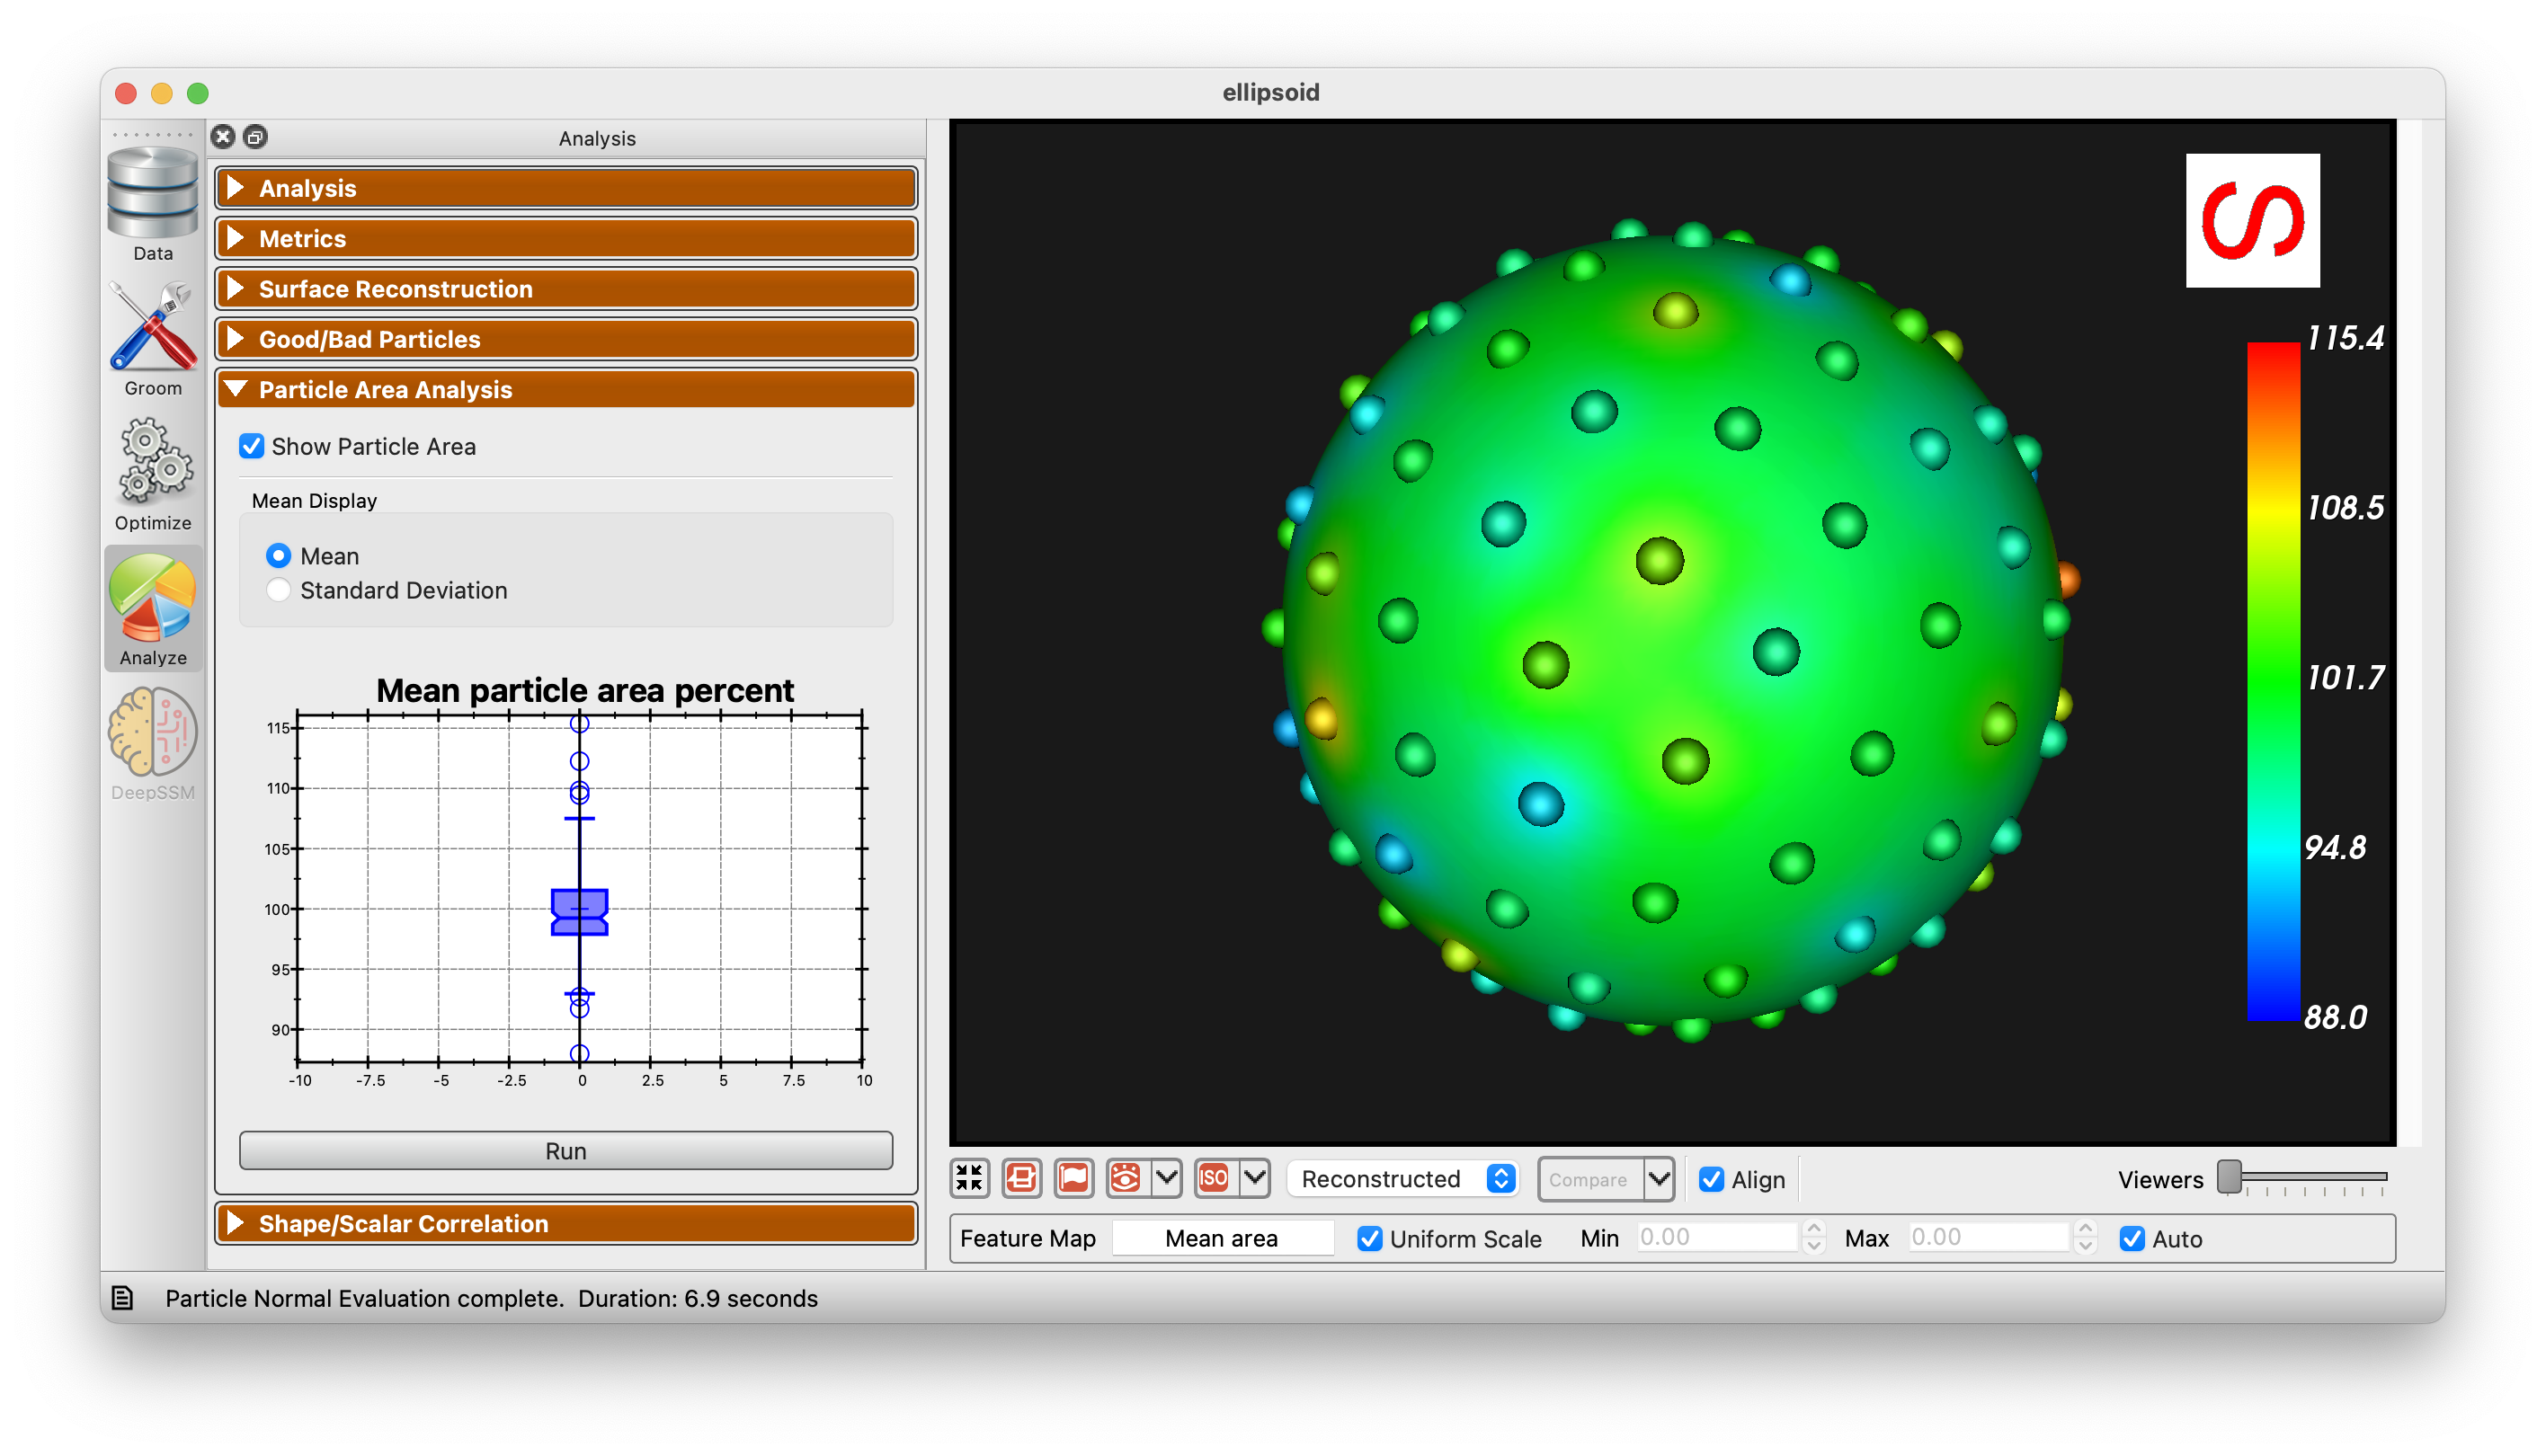The height and width of the screenshot is (1456, 2546).
Task: Click the 3D ellipsoid shape in viewer
Action: point(1674,632)
